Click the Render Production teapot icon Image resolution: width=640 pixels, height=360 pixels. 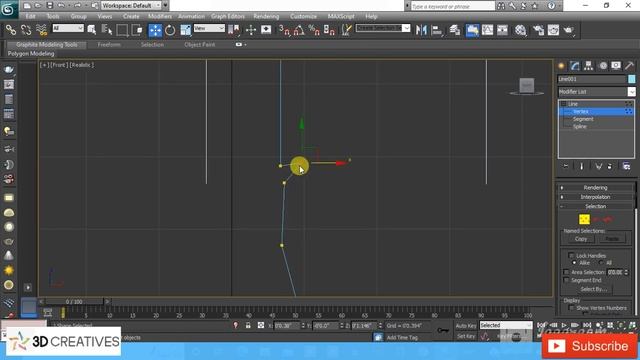click(x=569, y=30)
